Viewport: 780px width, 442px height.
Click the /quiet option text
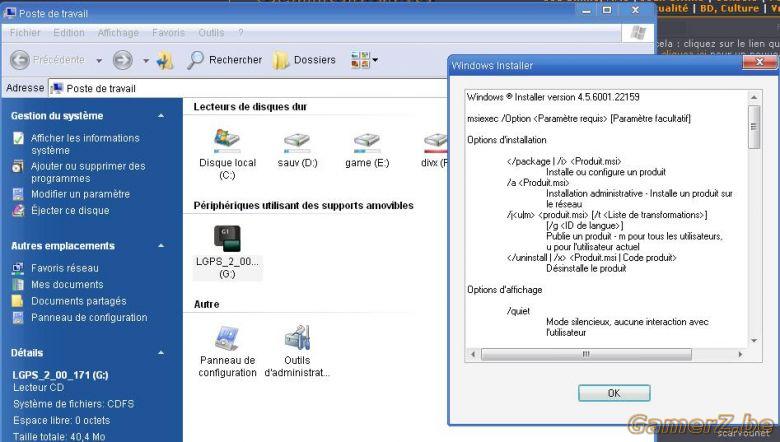(x=518, y=311)
